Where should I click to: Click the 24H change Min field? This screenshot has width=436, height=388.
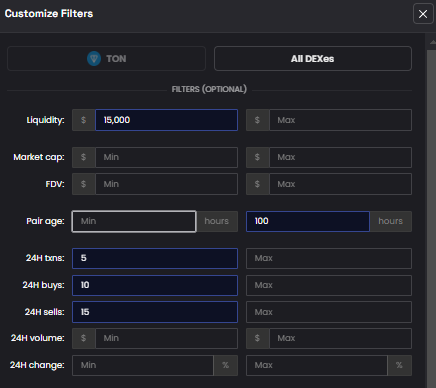coord(143,365)
